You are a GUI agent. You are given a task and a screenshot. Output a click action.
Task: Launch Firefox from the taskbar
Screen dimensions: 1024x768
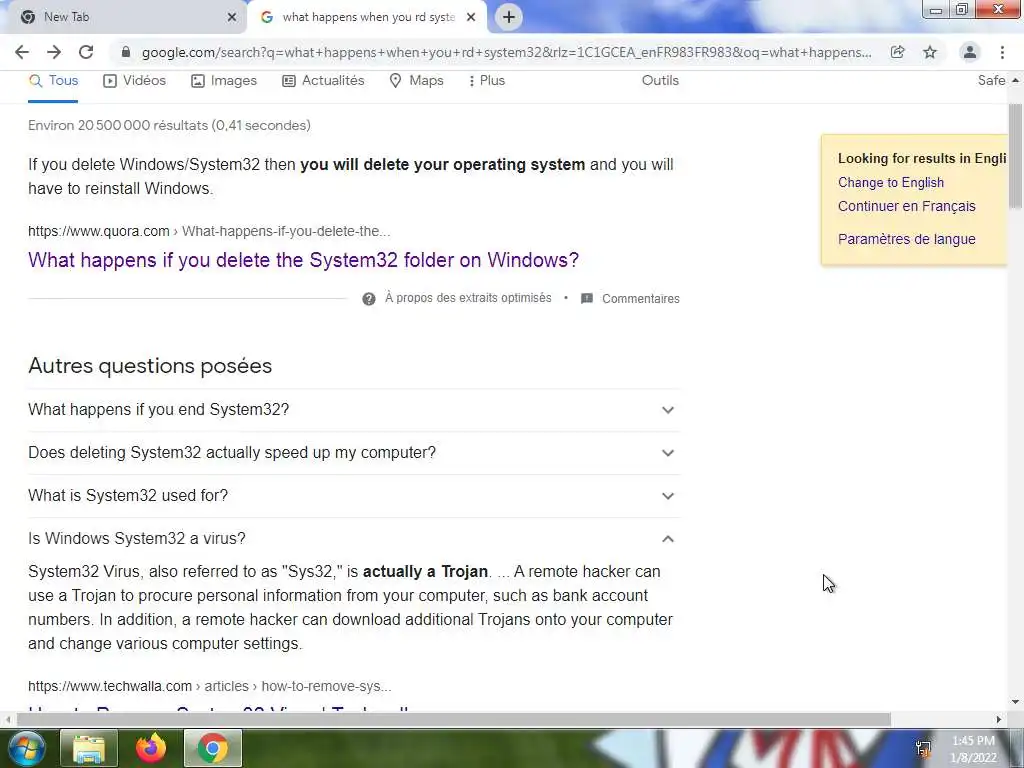pos(151,748)
